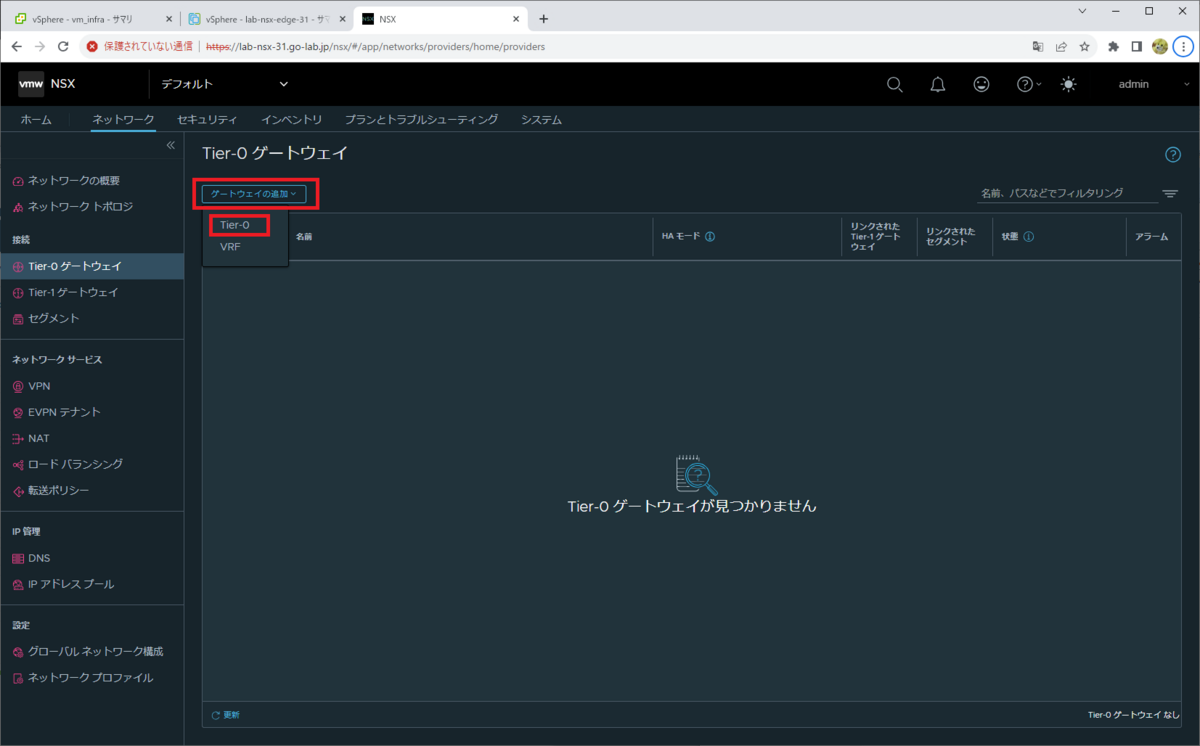Click the translate page icon

pyautogui.click(x=1038, y=46)
